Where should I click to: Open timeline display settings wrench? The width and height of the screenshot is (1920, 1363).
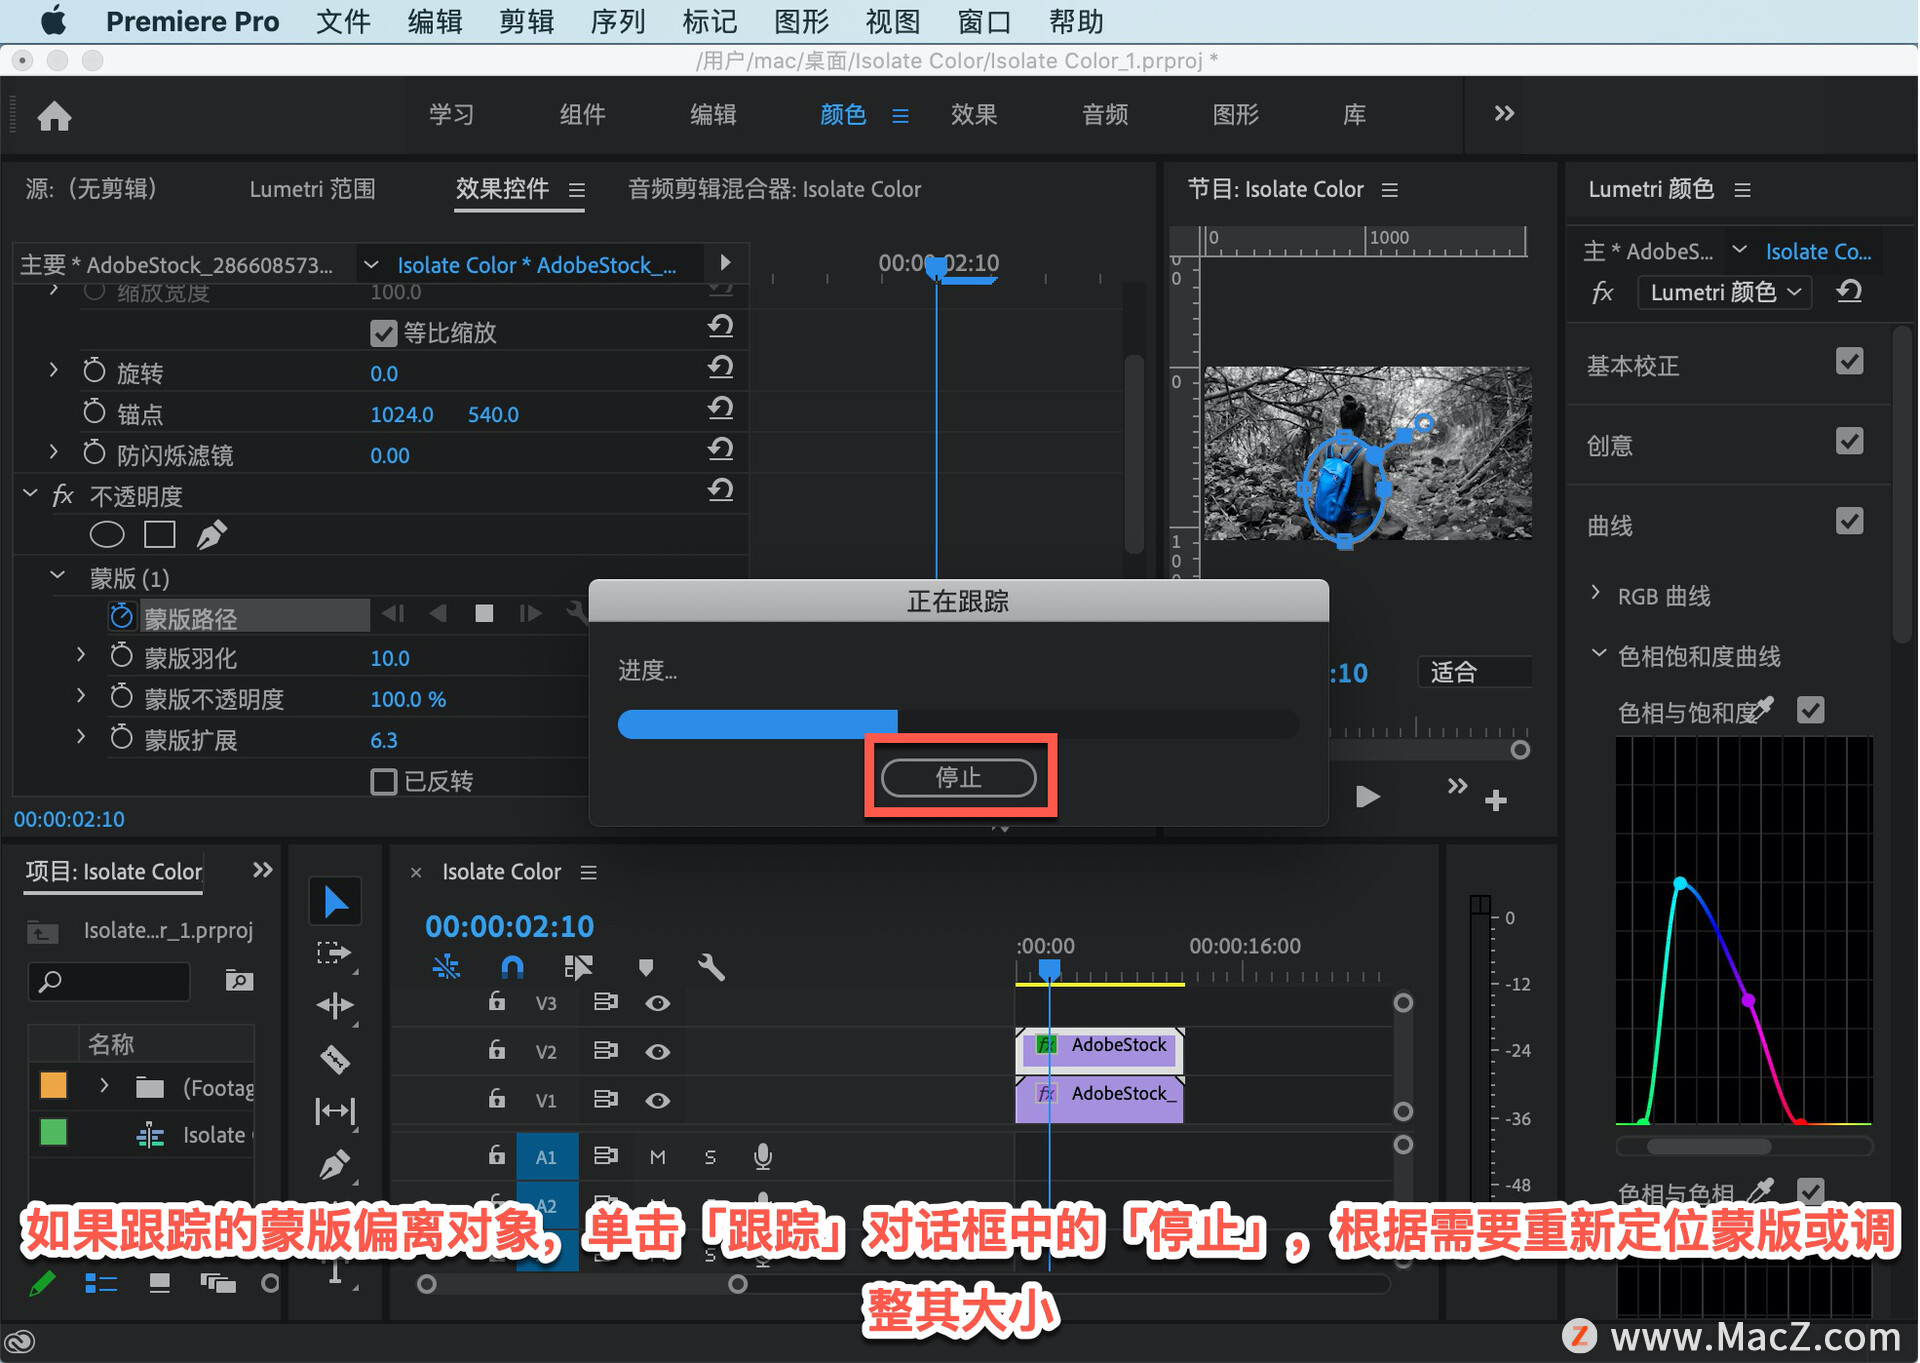(711, 967)
